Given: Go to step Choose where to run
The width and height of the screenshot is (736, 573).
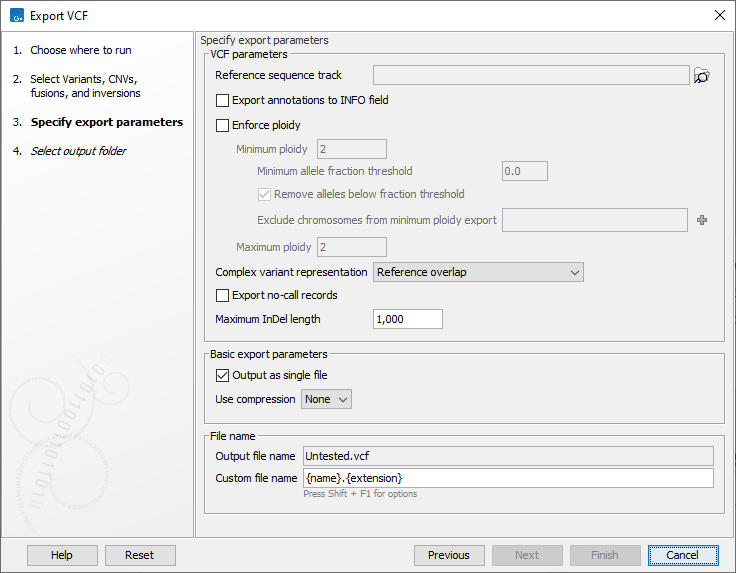Looking at the screenshot, I should pos(80,50).
